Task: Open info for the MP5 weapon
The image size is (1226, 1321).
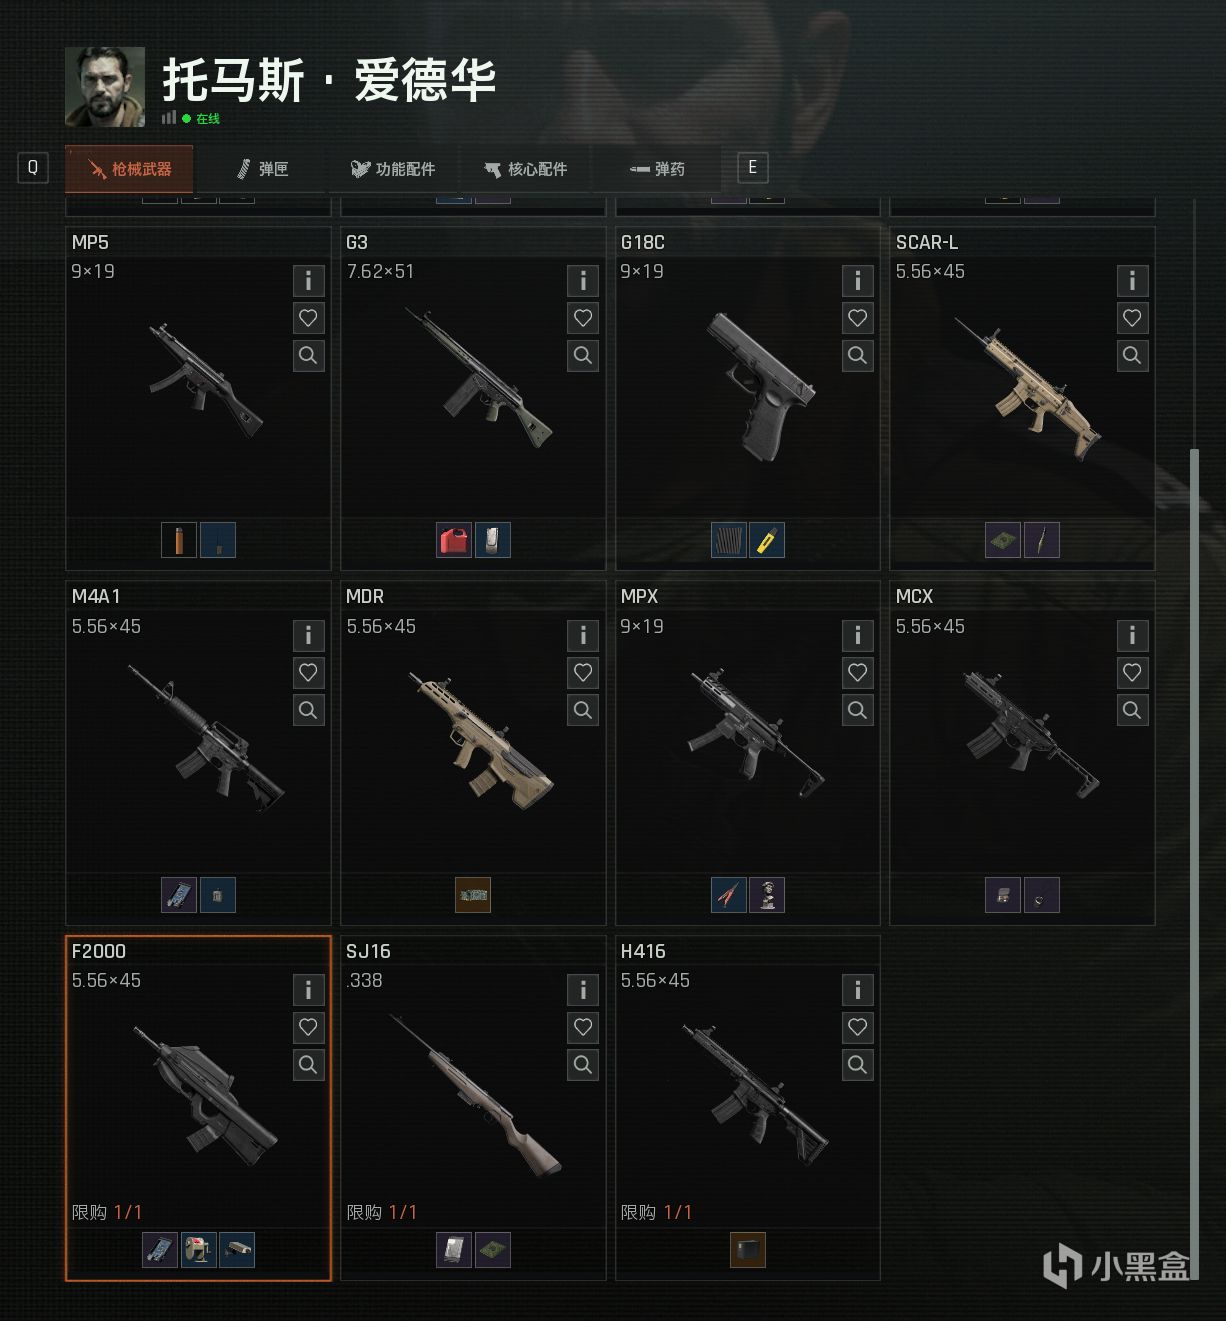Action: (308, 281)
